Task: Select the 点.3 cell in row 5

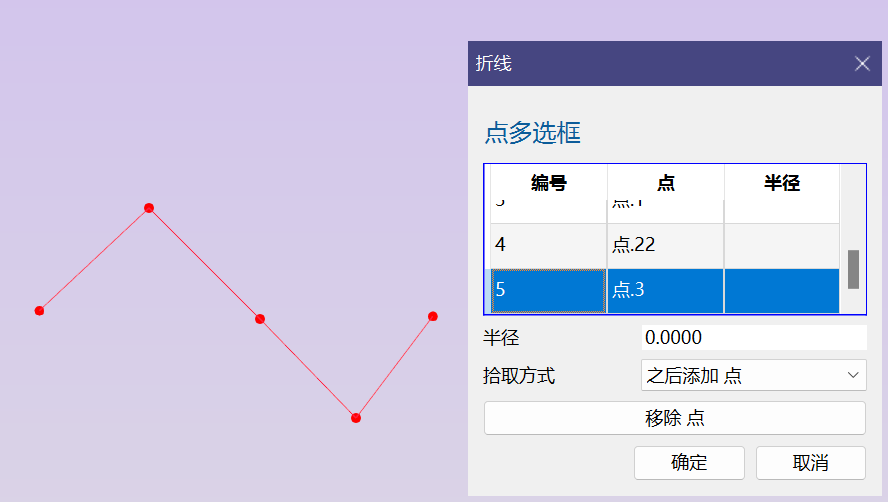Action: (665, 290)
